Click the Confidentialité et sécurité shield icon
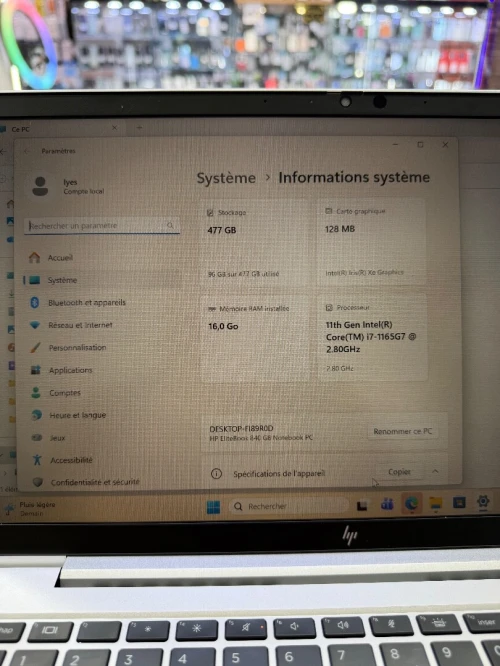The image size is (500, 666). pos(38,482)
